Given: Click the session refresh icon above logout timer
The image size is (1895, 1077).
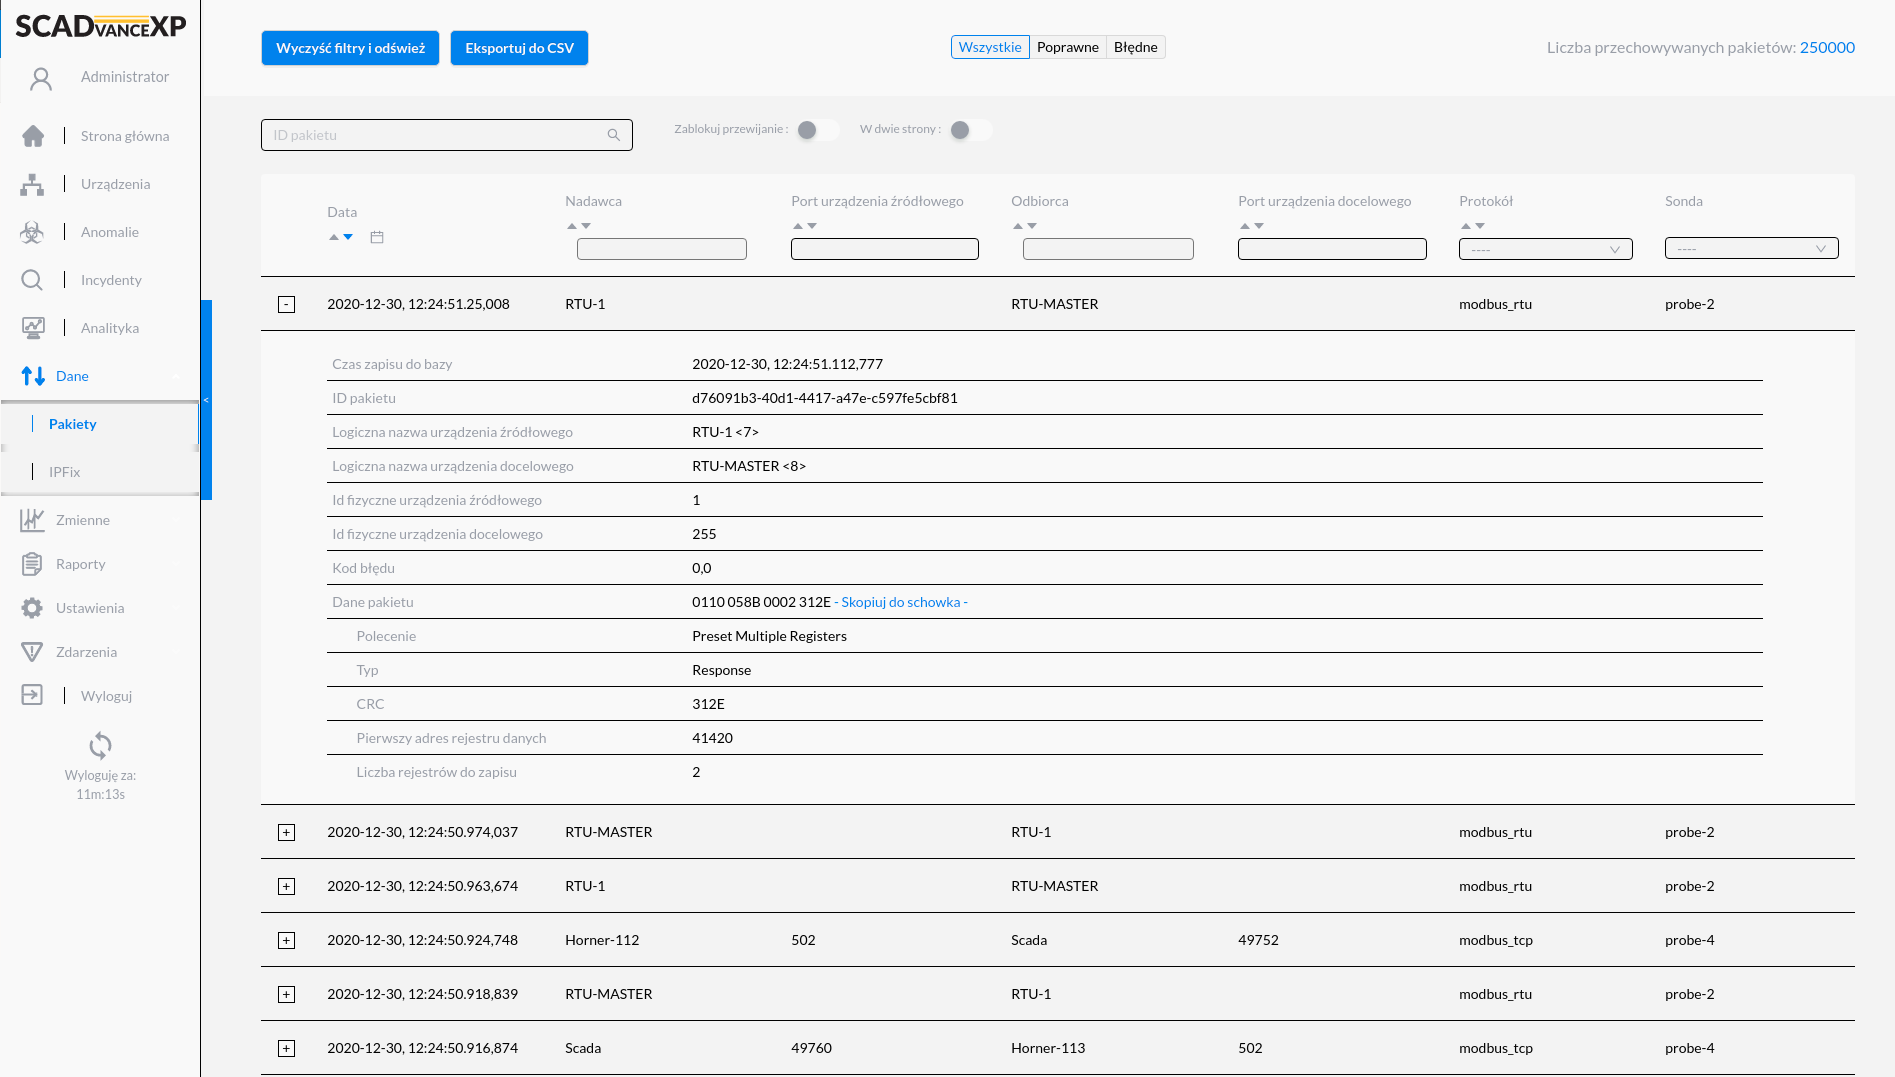Looking at the screenshot, I should click(100, 745).
